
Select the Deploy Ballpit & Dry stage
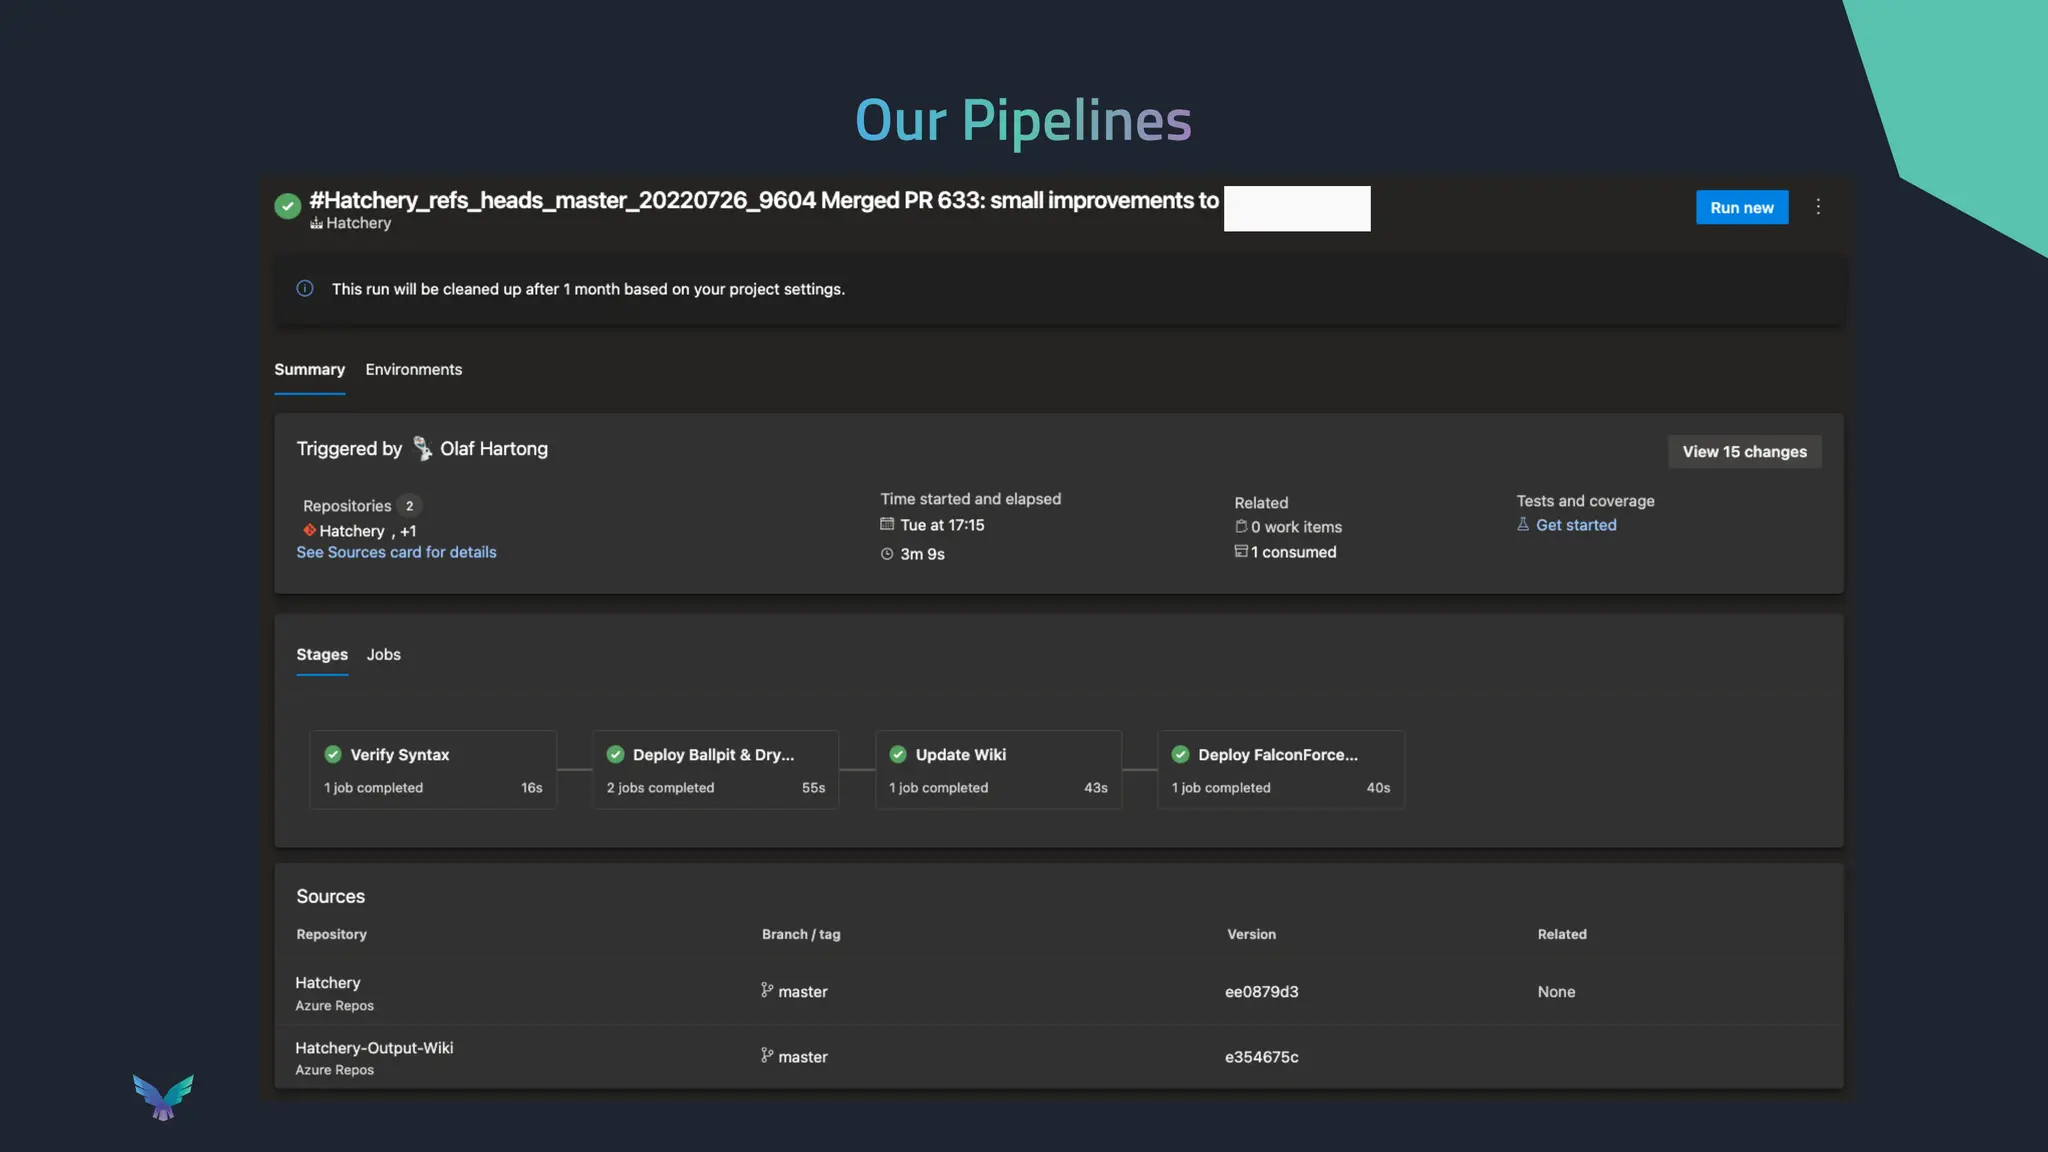[x=715, y=770]
